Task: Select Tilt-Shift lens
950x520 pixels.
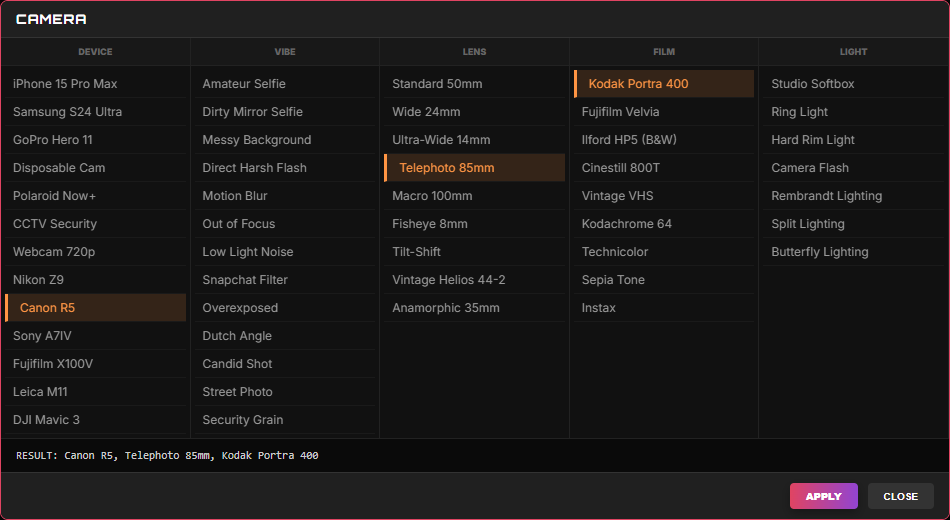Action: [x=474, y=252]
